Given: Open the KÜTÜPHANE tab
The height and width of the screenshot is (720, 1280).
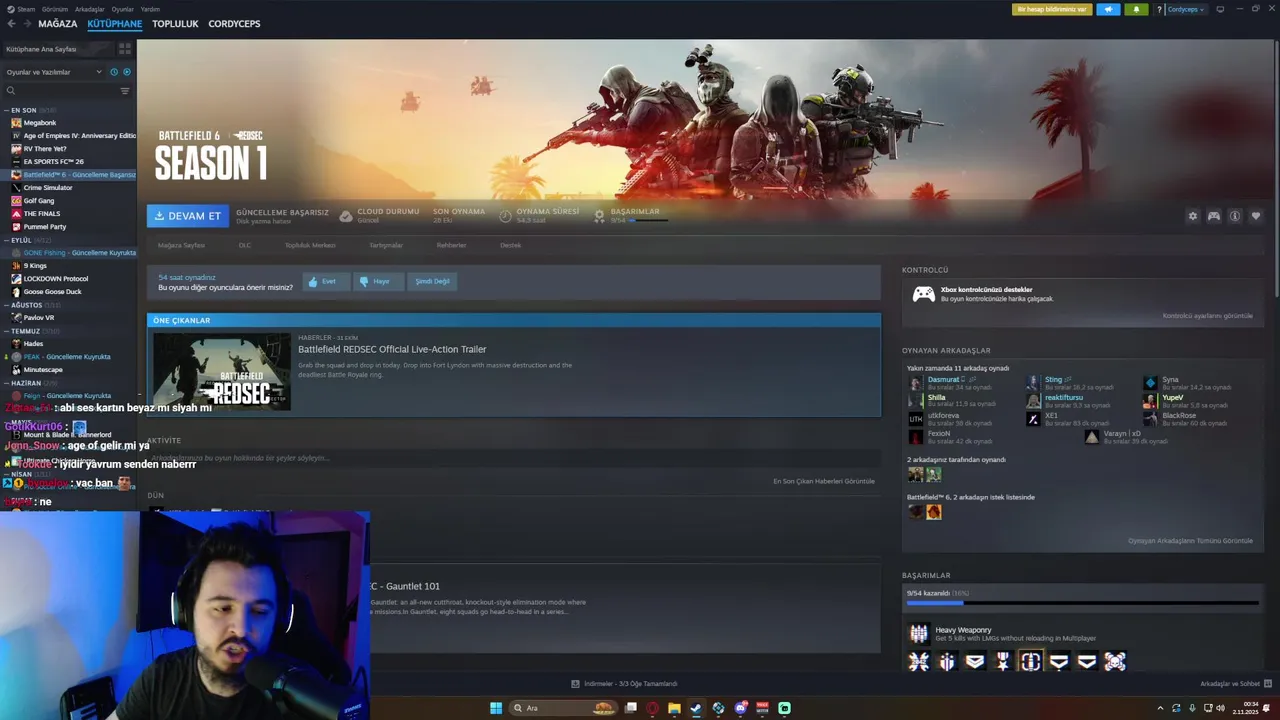Looking at the screenshot, I should (114, 24).
